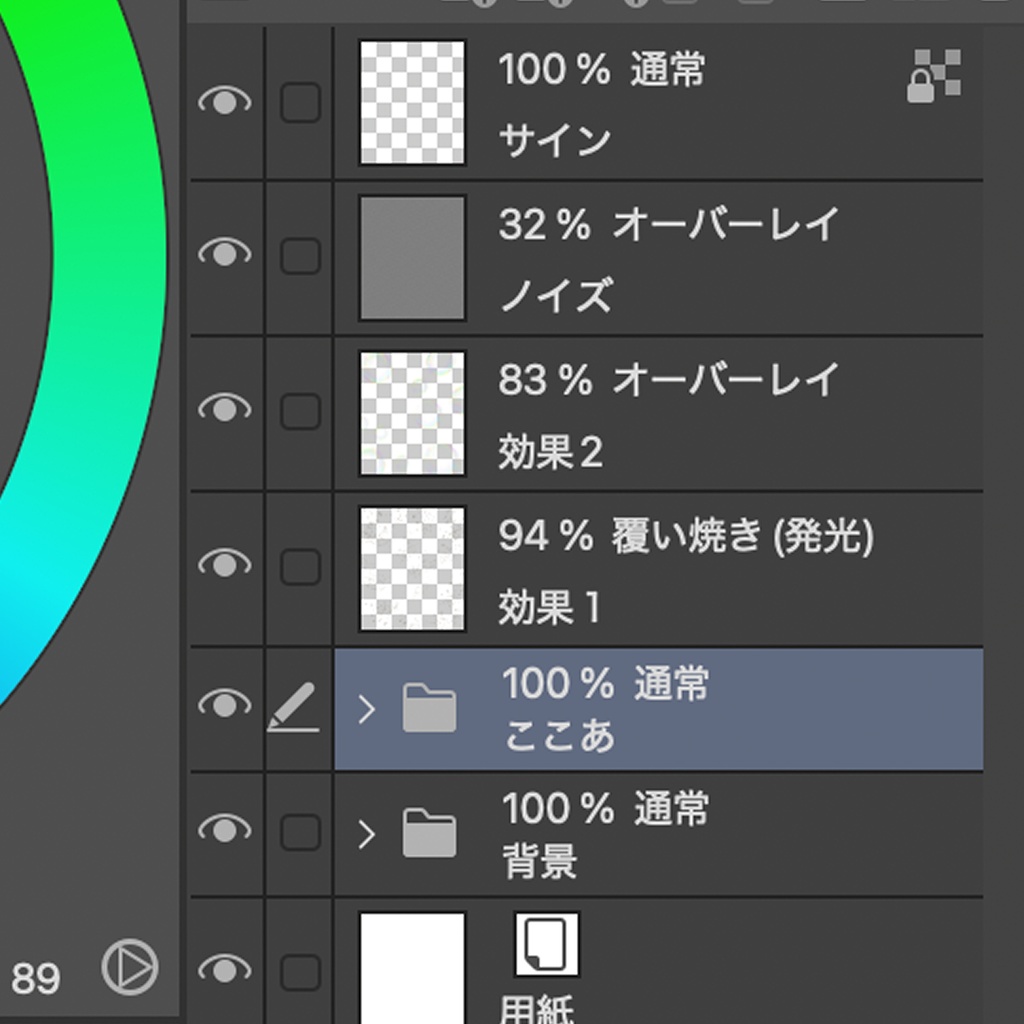This screenshot has width=1024, height=1024.
Task: Click the paper icon on 用紙 layer
Action: point(547,944)
